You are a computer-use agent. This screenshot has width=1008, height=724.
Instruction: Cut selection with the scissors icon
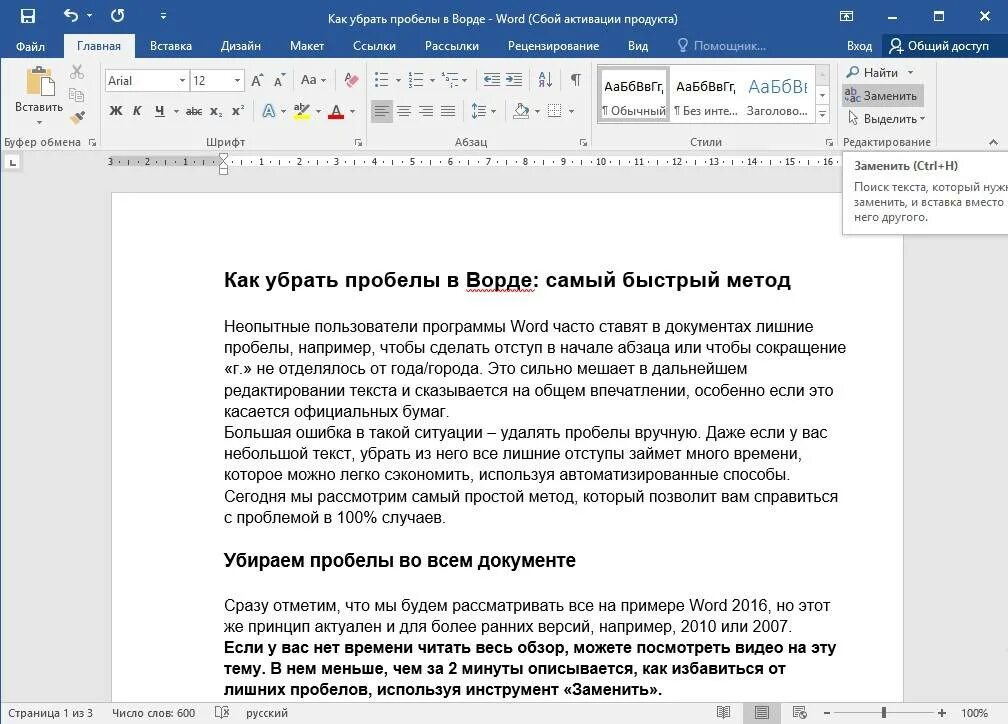click(77, 71)
